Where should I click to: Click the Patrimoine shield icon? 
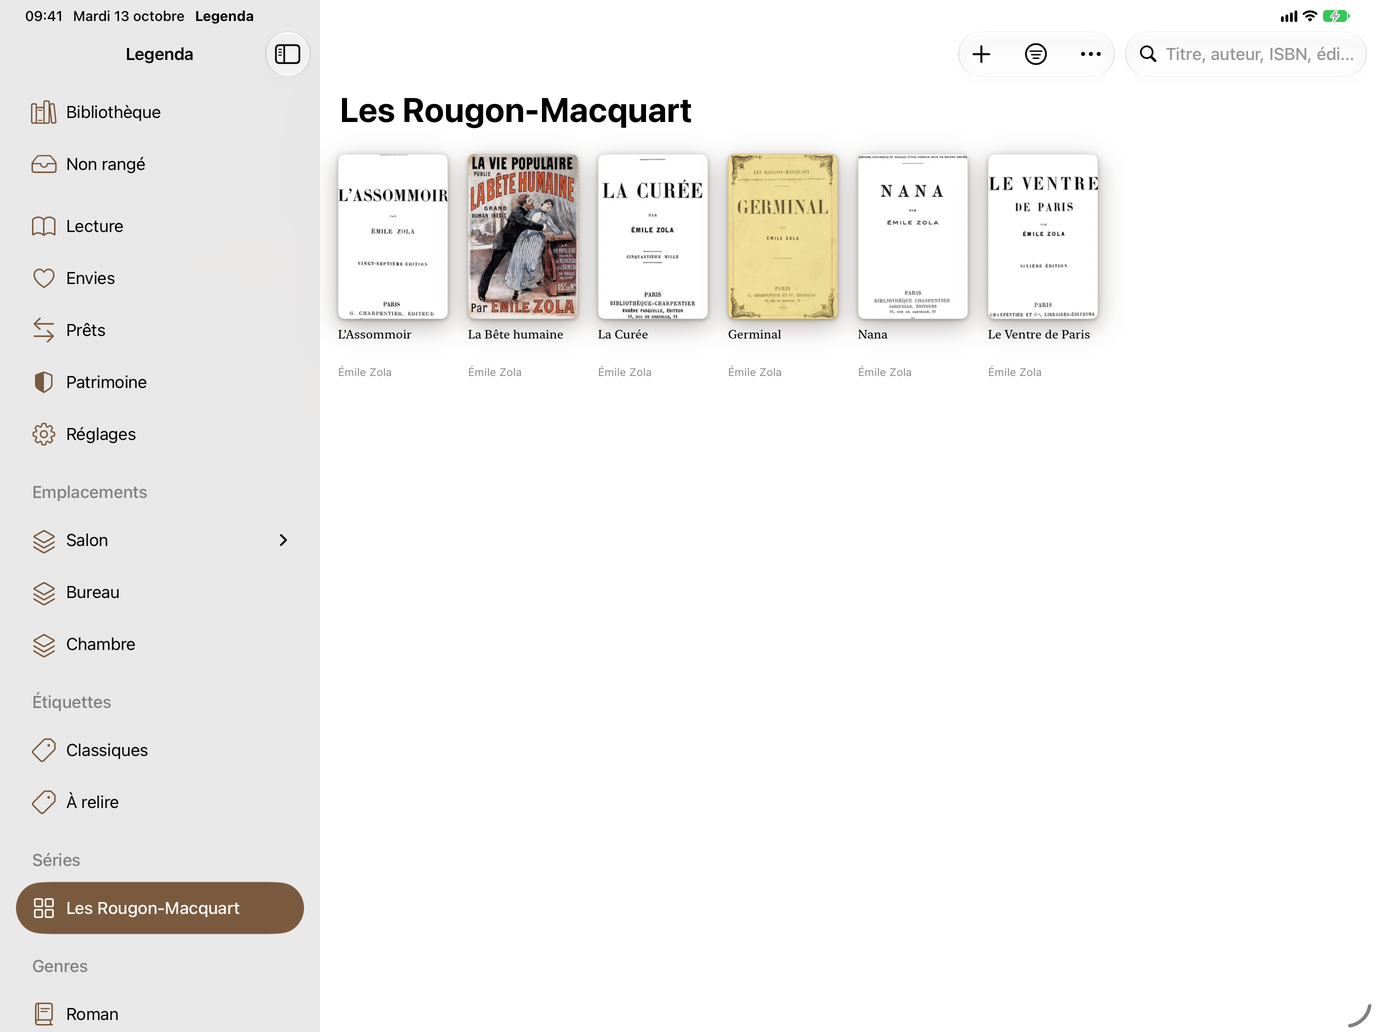44,382
